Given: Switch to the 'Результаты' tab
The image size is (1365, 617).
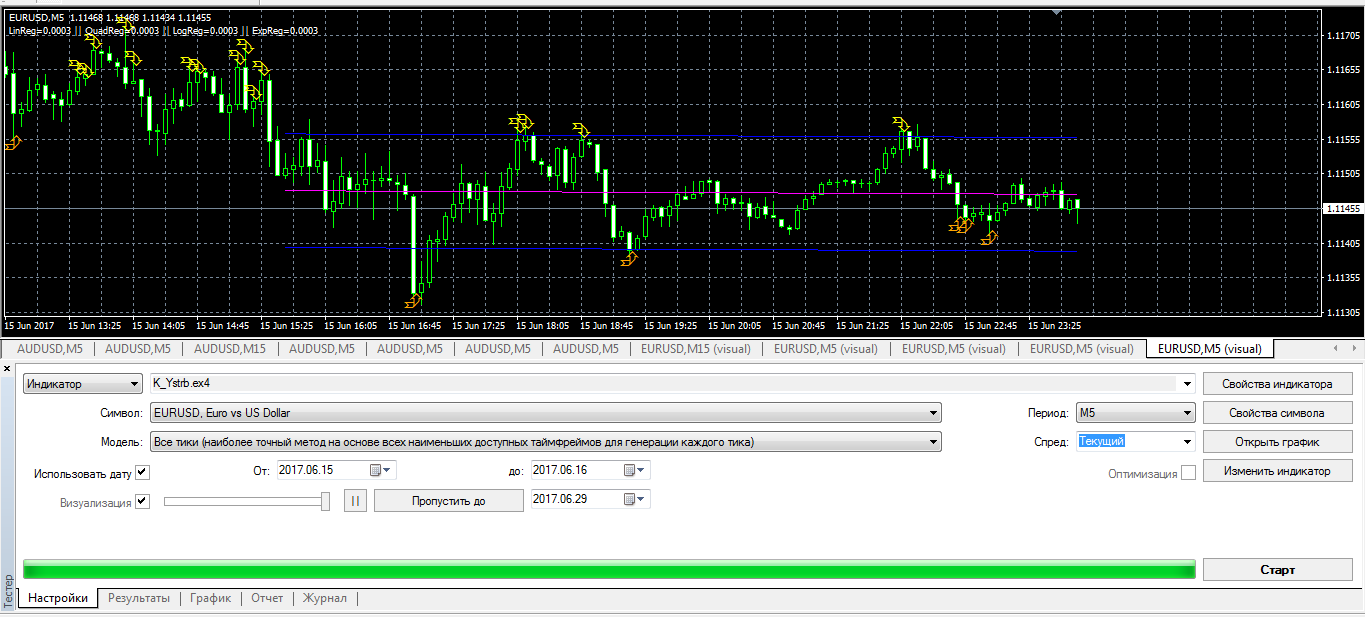Looking at the screenshot, I should pos(139,598).
